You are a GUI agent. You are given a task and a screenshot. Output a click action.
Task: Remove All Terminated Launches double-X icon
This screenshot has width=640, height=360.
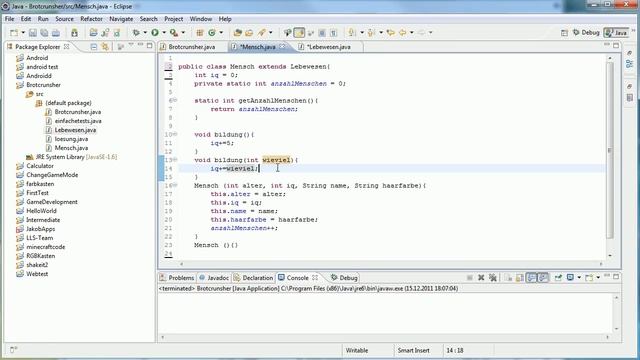coord(493,278)
